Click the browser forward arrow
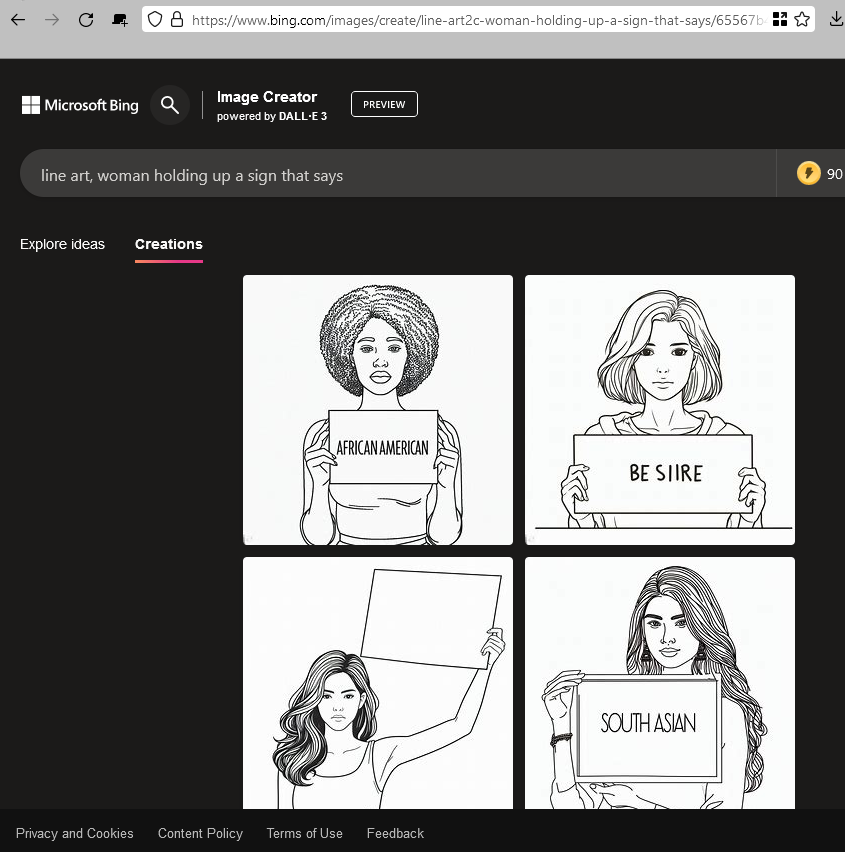The height and width of the screenshot is (852, 845). [52, 20]
